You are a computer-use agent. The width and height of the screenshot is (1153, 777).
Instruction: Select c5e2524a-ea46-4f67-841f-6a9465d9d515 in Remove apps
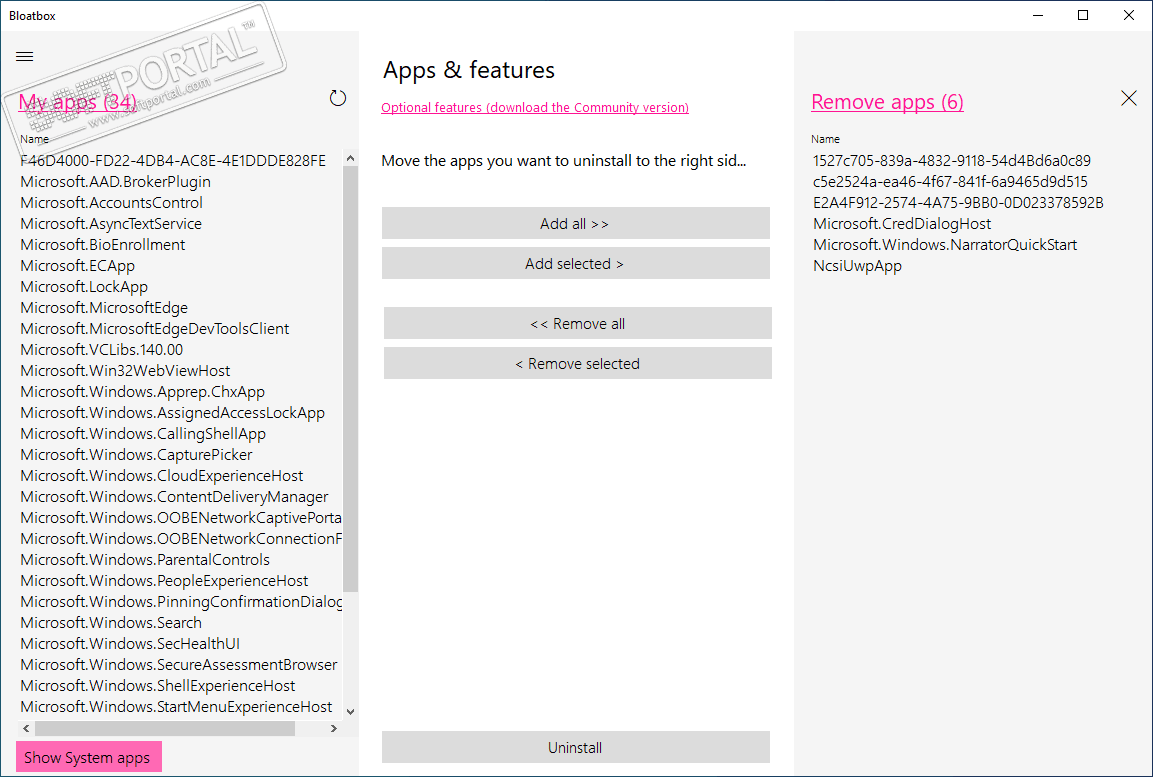[950, 182]
